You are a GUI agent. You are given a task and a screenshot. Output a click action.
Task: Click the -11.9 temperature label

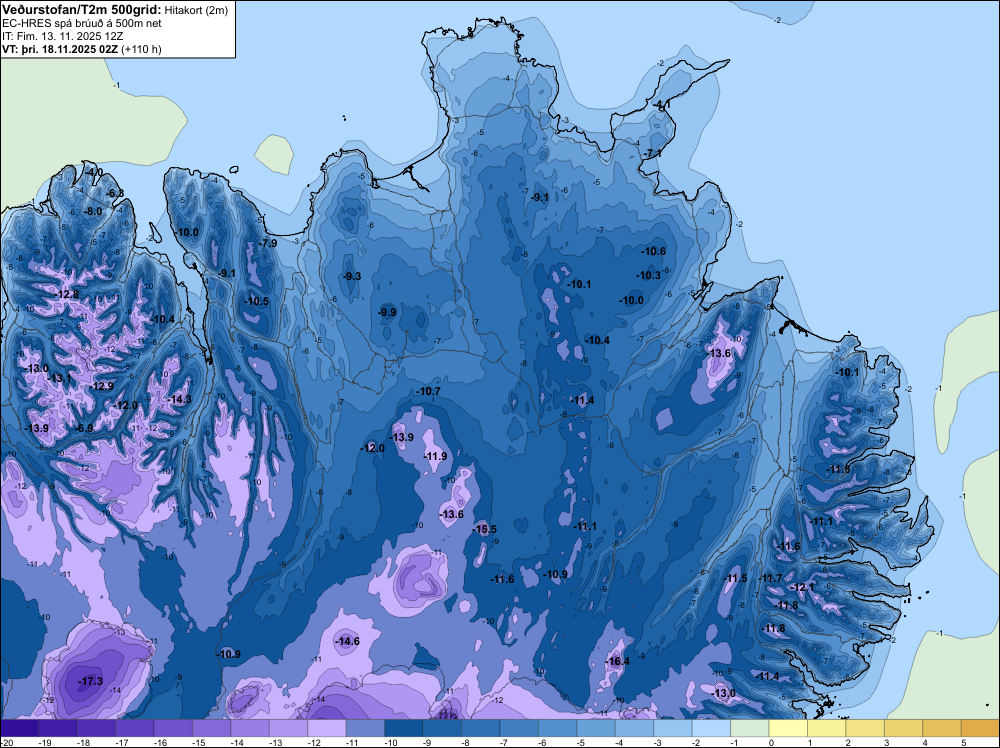(x=436, y=456)
